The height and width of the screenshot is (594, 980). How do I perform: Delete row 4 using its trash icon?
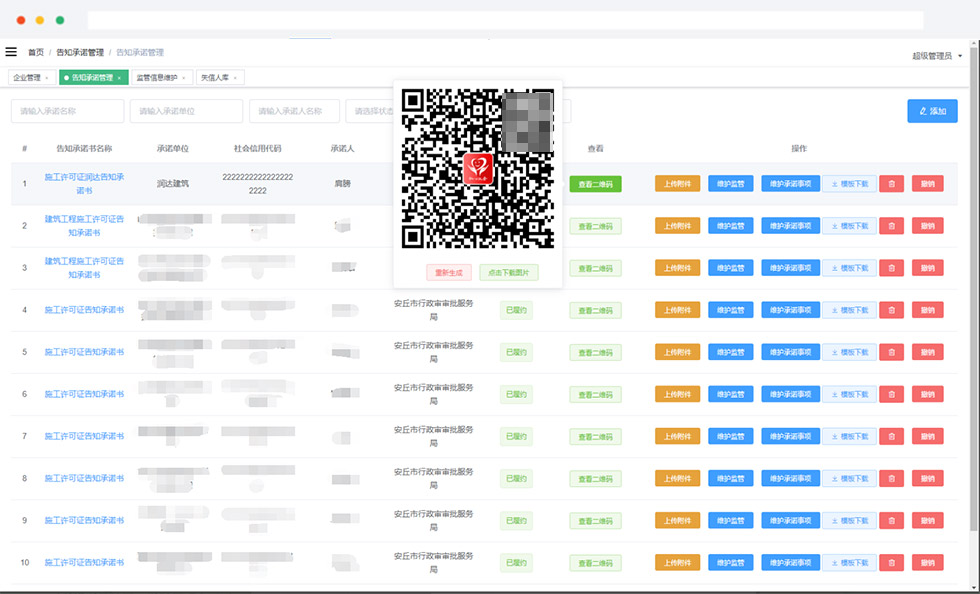click(891, 310)
